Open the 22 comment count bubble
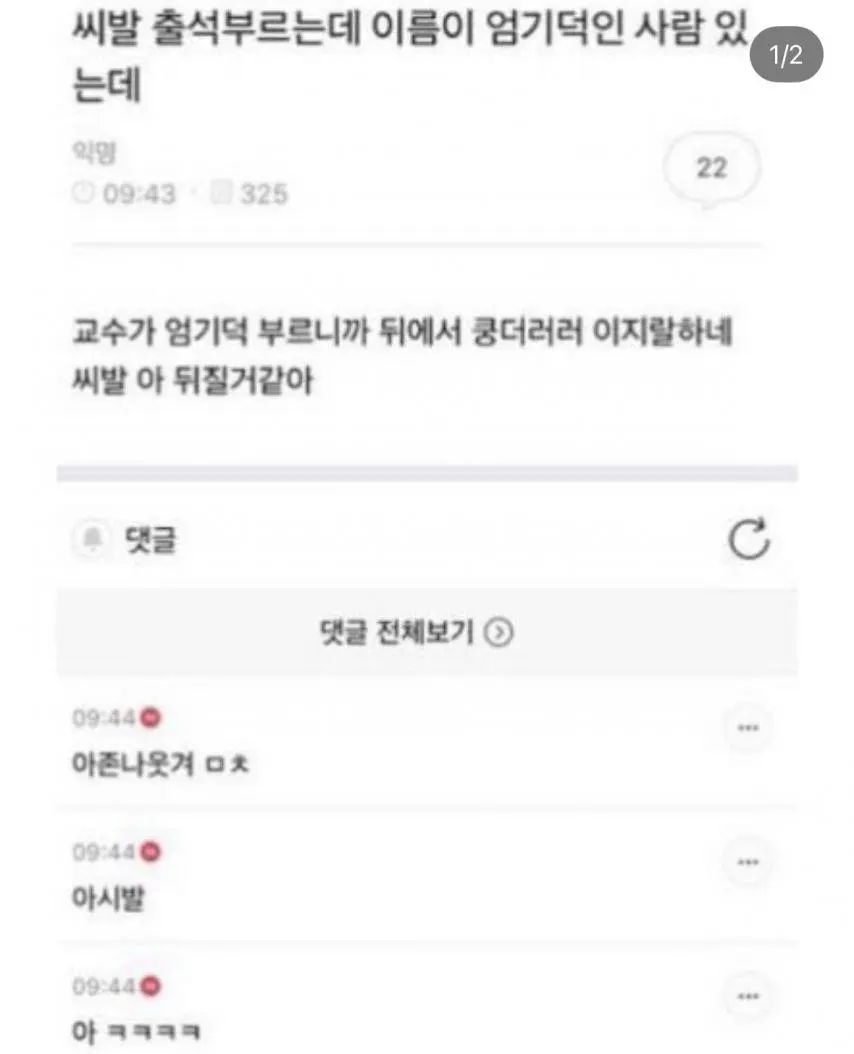This screenshot has width=854, height=1054. [711, 168]
